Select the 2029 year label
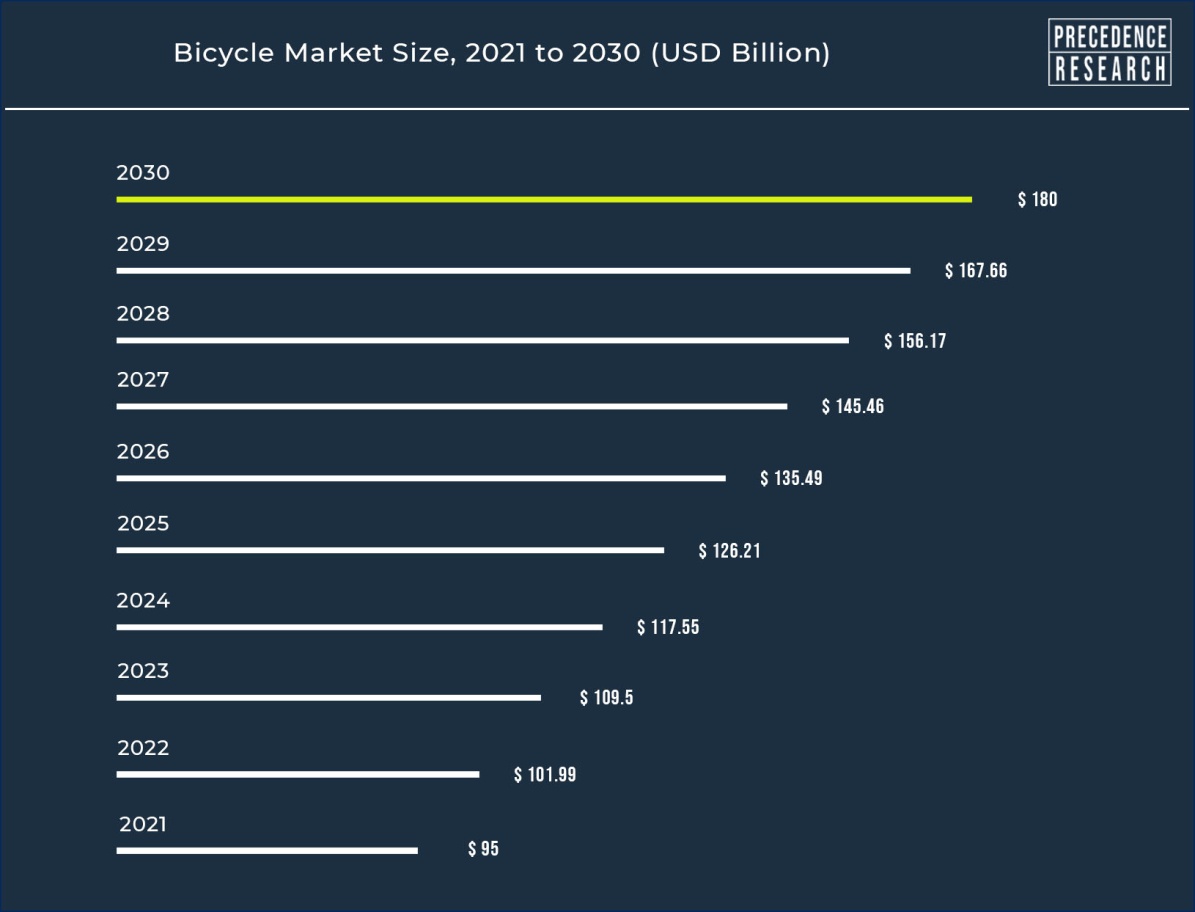The height and width of the screenshot is (912, 1195). pyautogui.click(x=143, y=244)
